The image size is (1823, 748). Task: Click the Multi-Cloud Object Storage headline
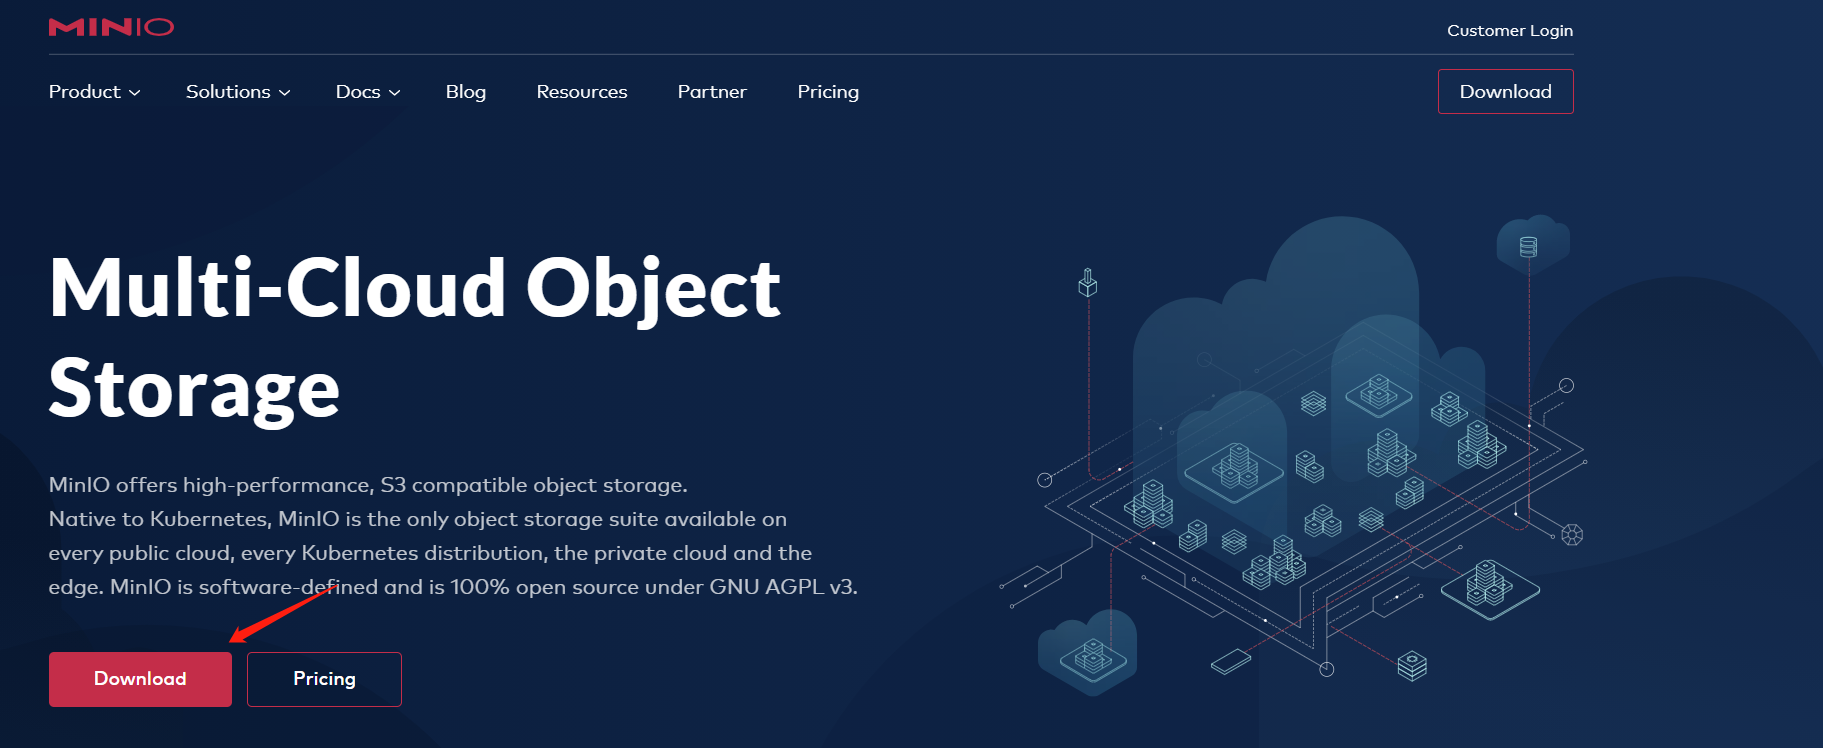pos(414,338)
